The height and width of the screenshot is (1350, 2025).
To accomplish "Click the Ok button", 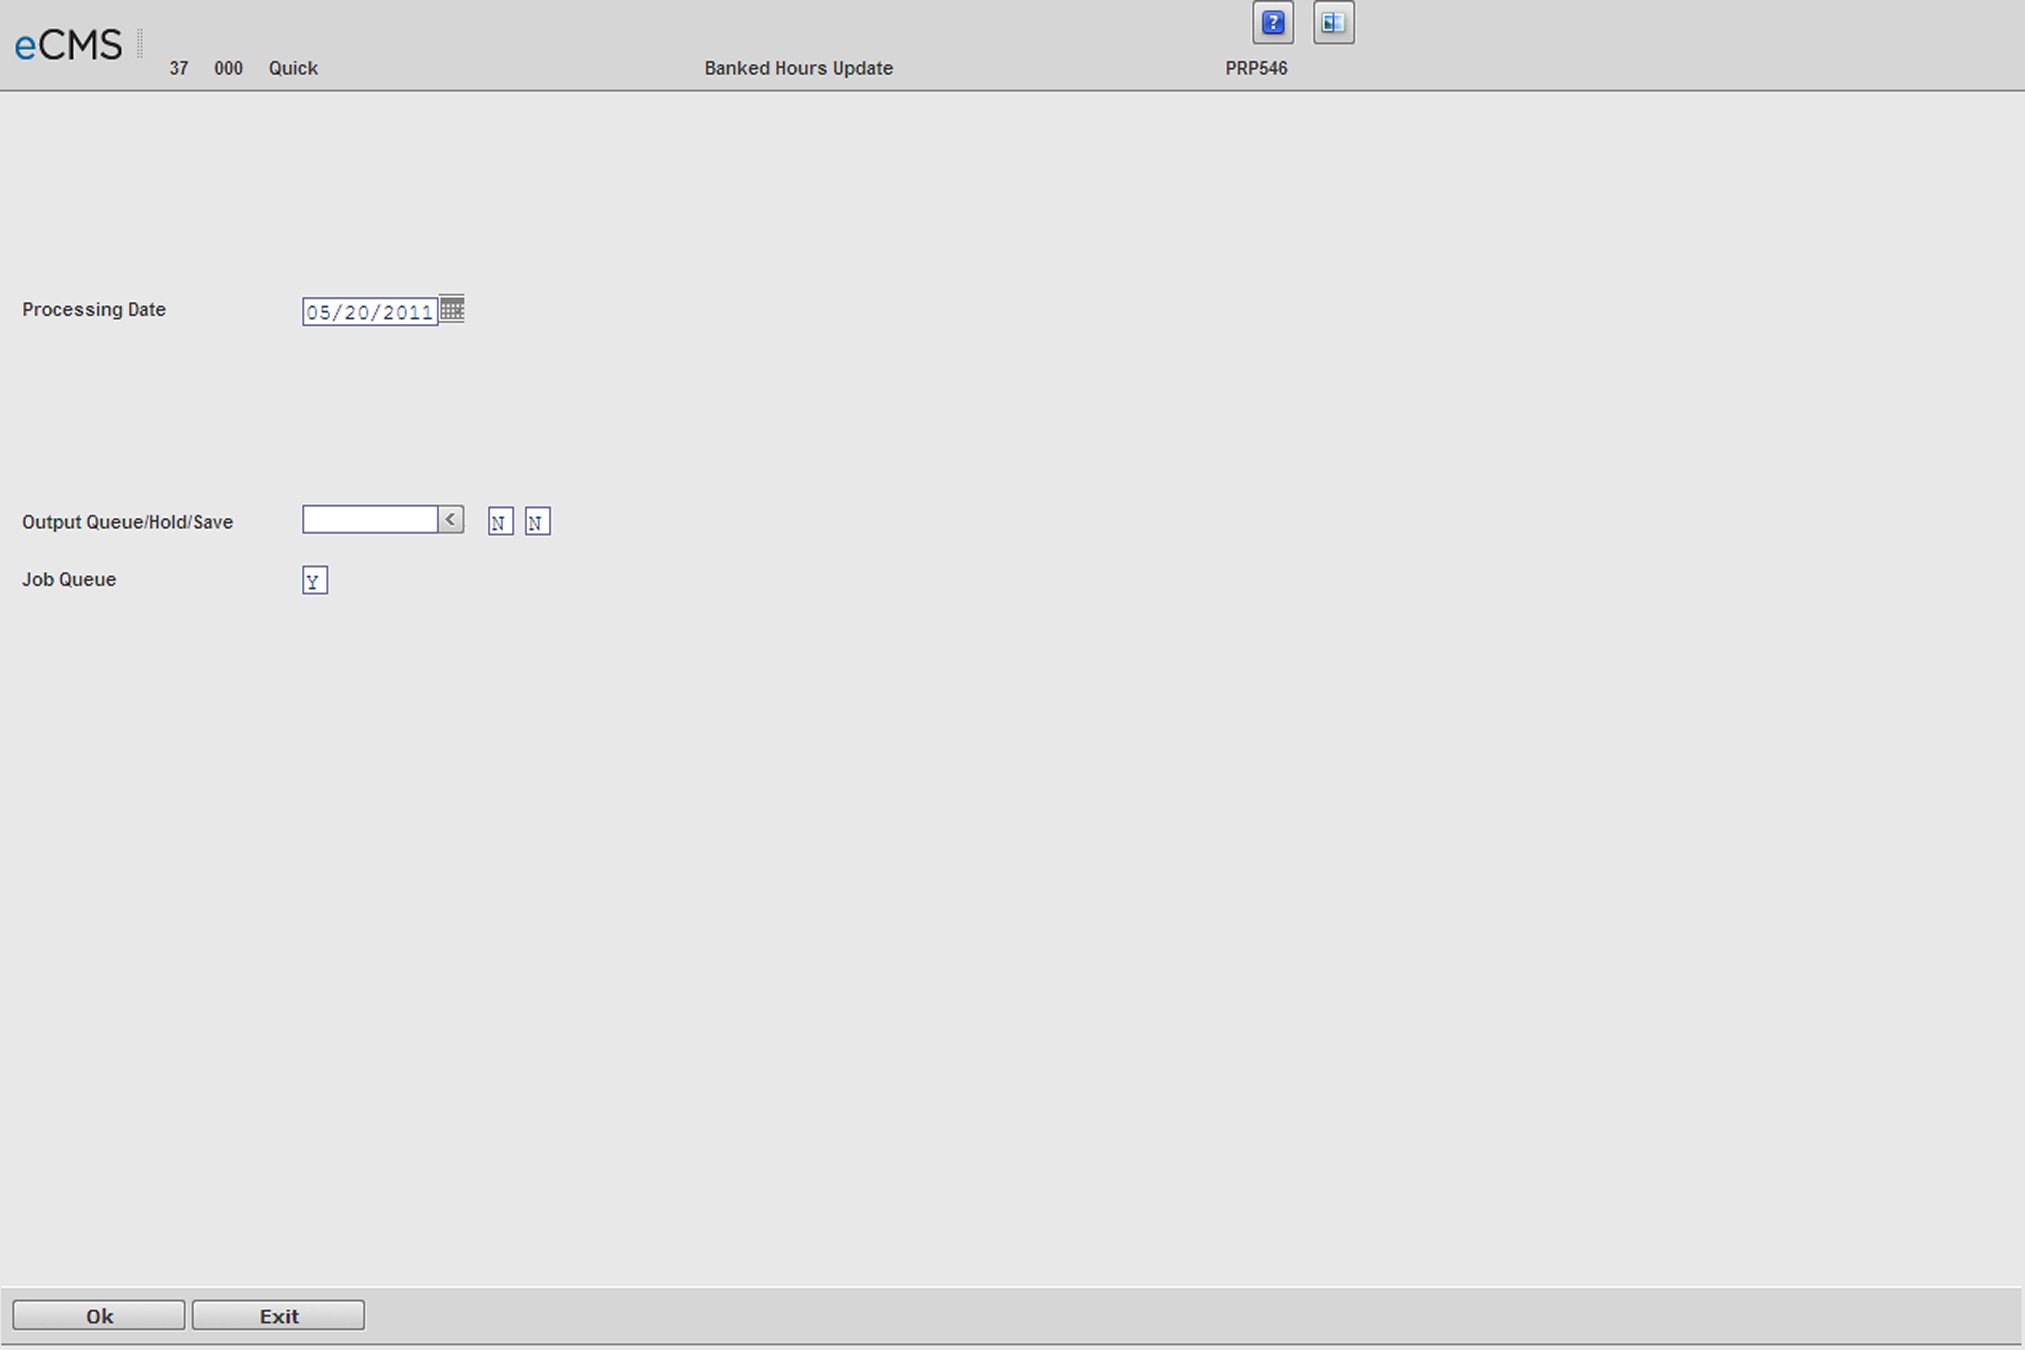I will coord(99,1316).
